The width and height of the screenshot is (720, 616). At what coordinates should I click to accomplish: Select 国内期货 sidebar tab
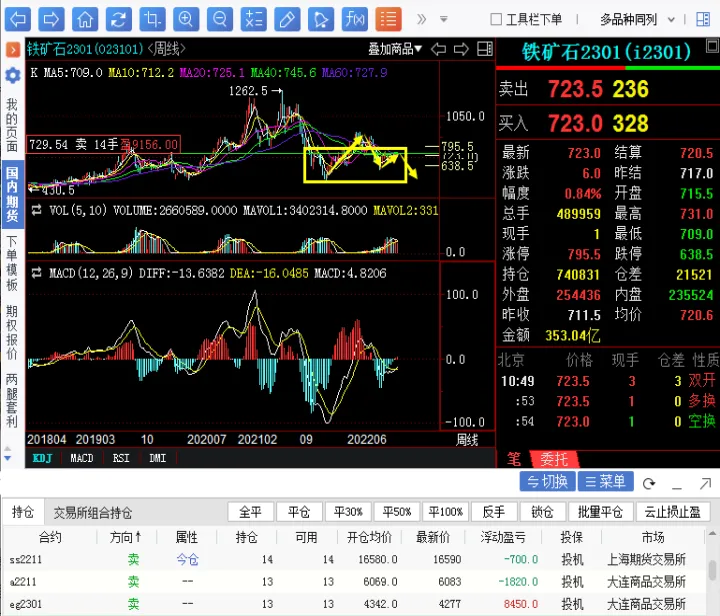(12, 194)
